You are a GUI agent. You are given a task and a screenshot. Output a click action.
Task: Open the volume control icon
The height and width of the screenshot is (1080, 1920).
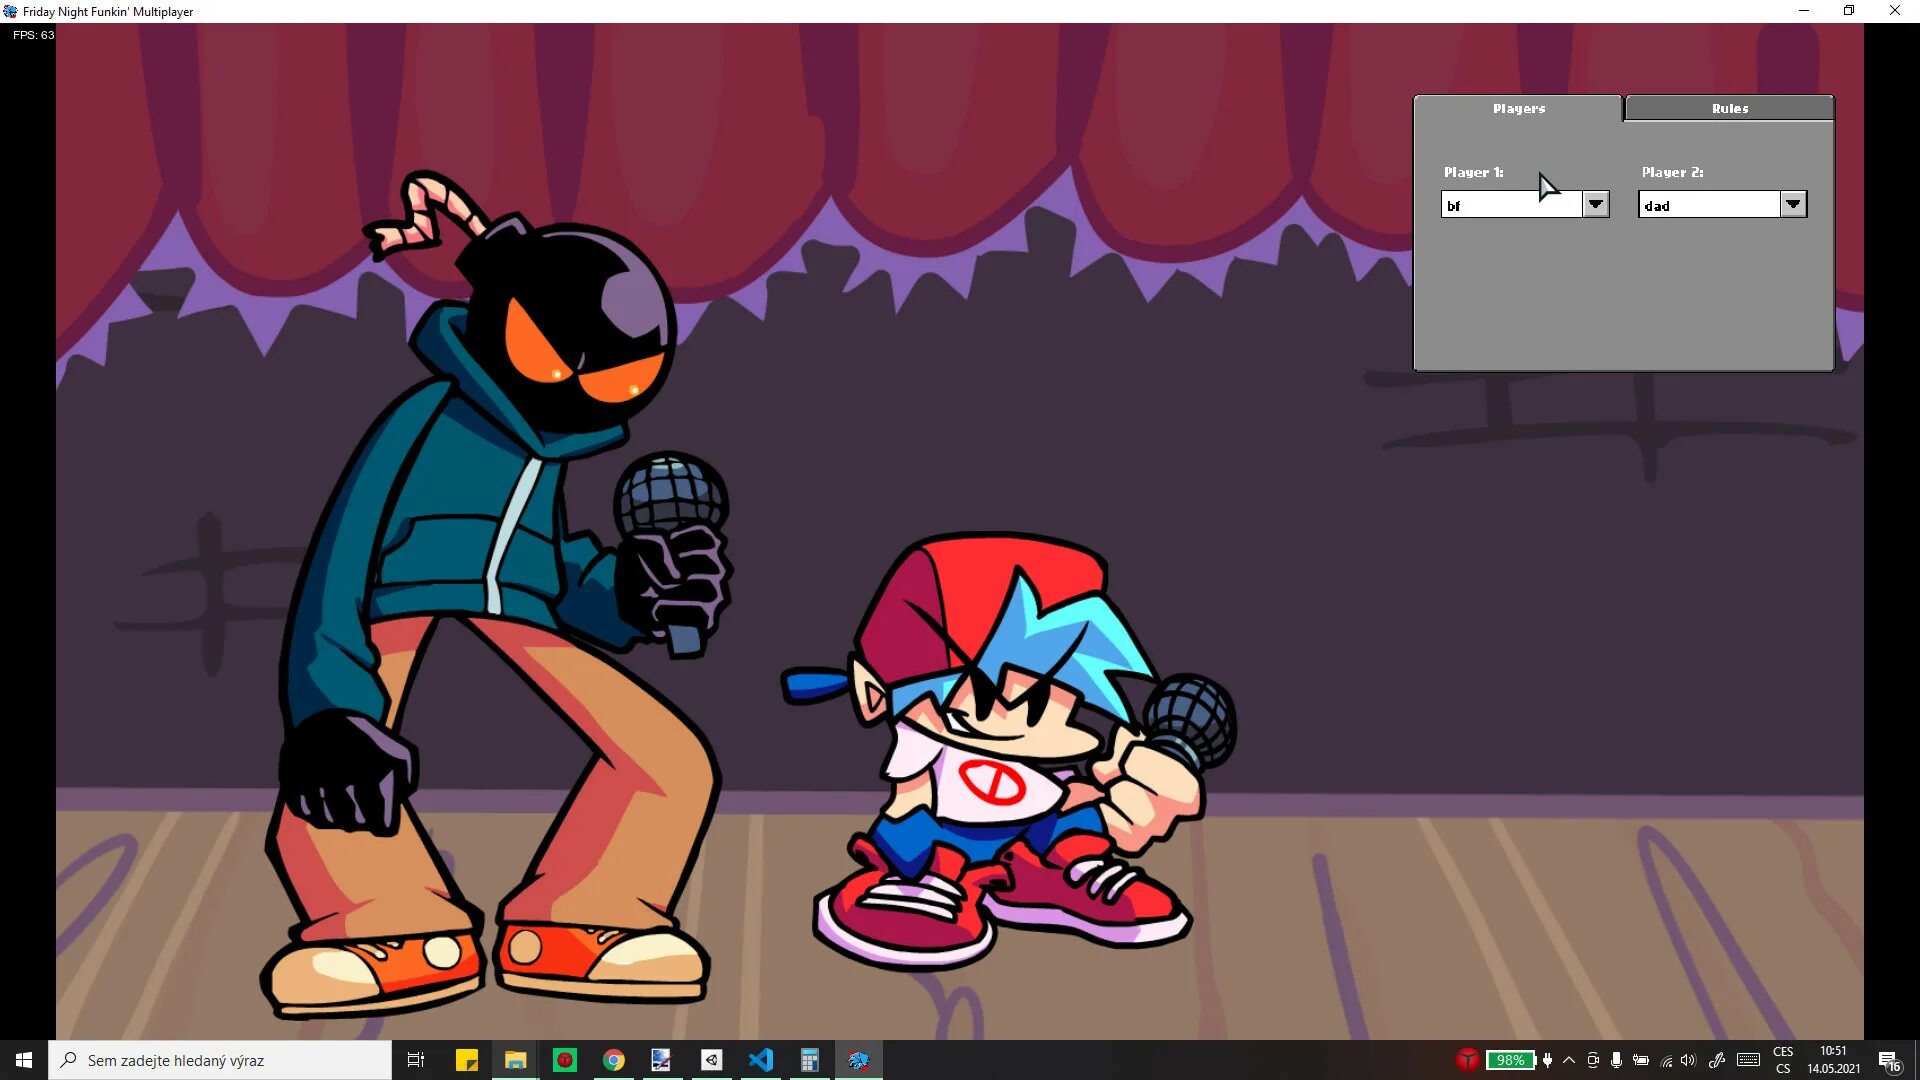[1688, 1060]
